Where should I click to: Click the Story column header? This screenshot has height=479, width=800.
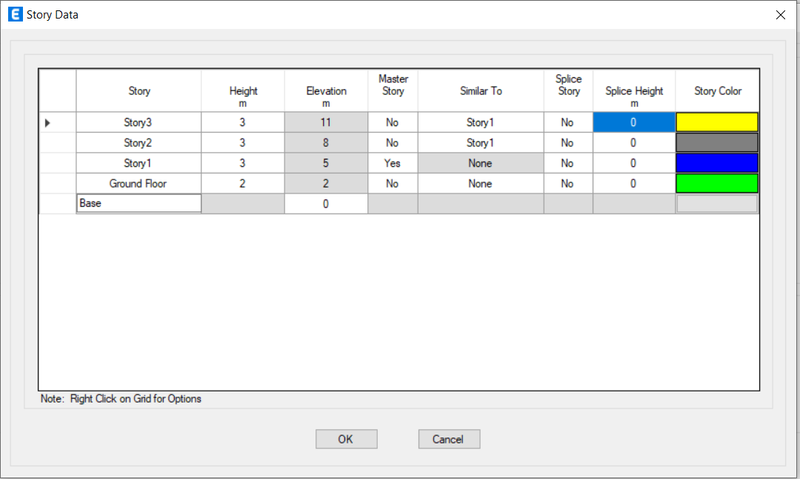pyautogui.click(x=139, y=91)
